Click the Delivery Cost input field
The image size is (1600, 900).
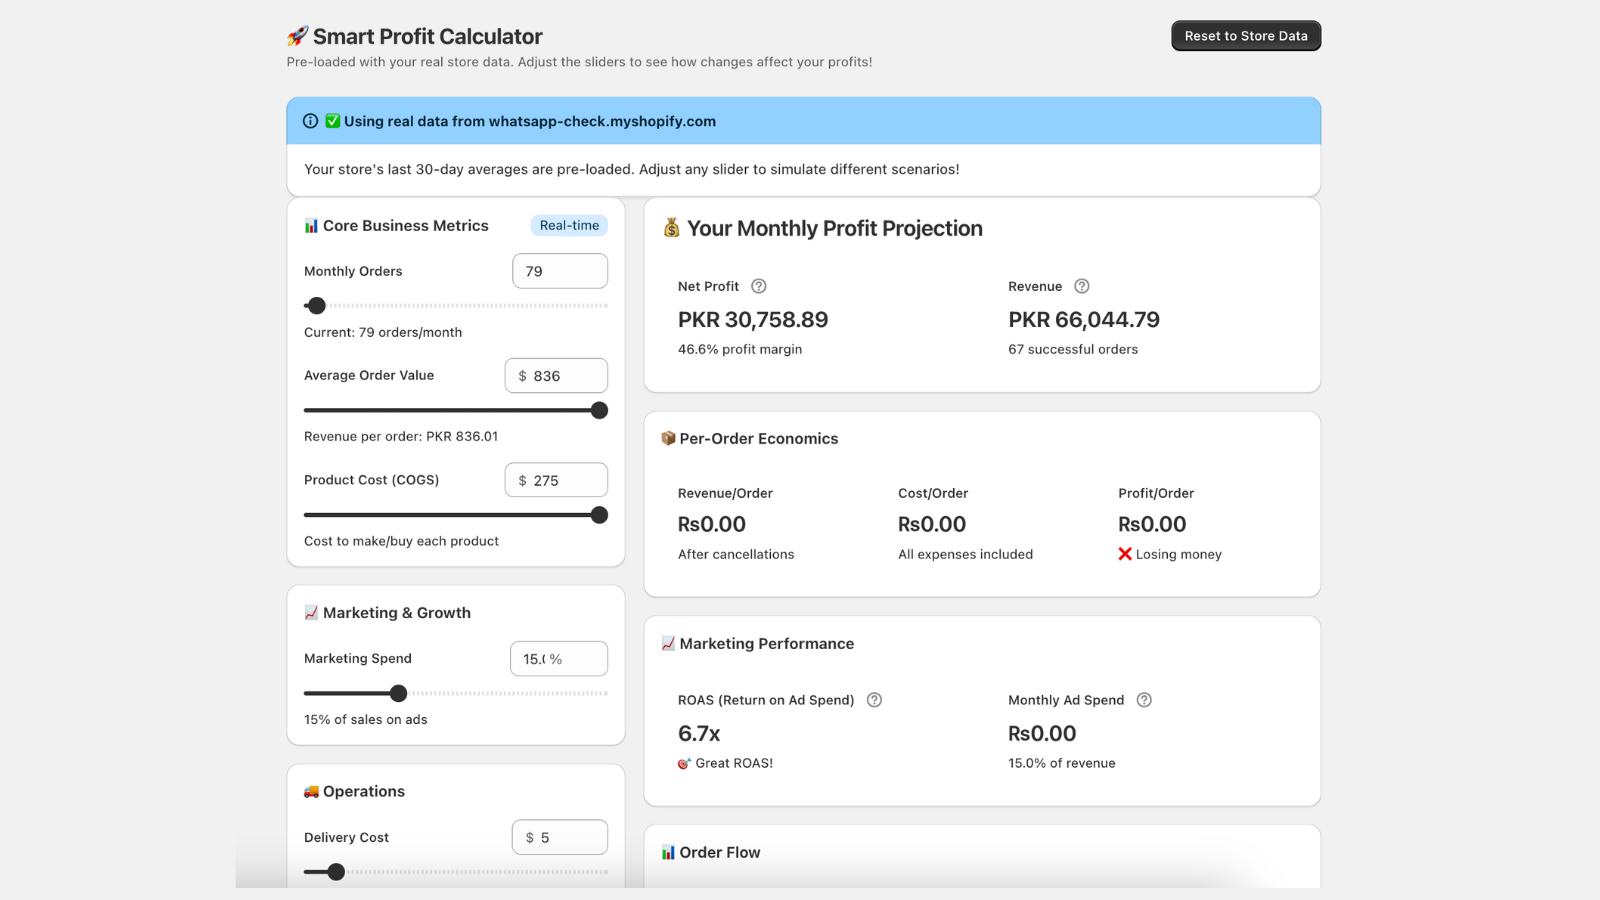559,837
